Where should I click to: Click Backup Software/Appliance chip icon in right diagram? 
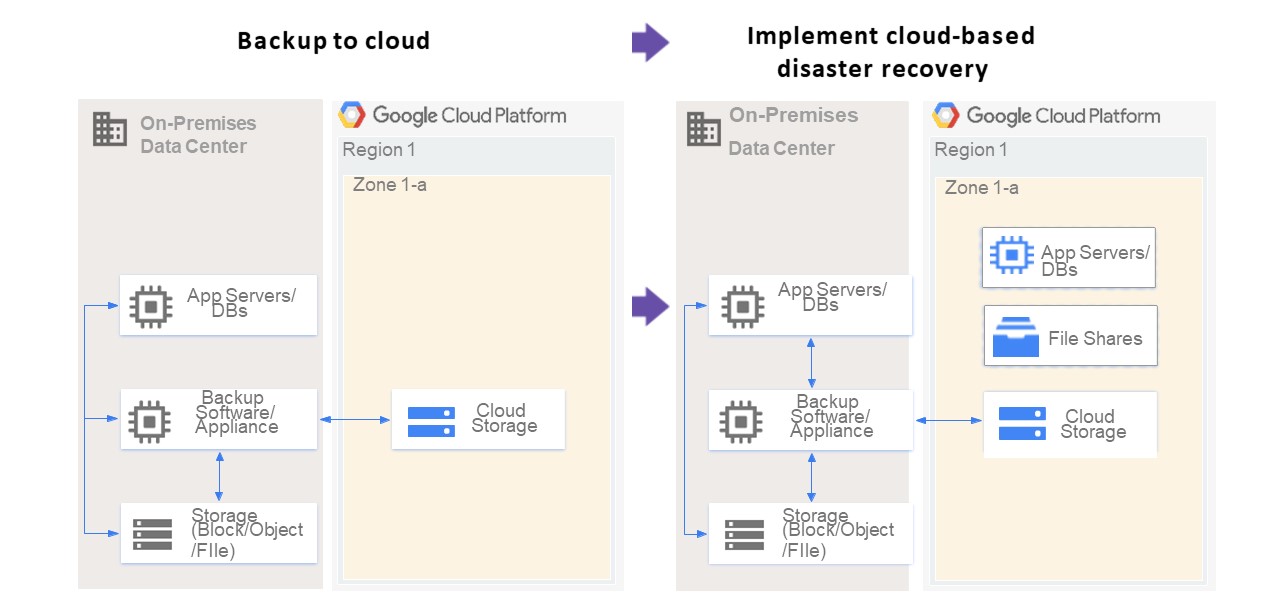click(741, 422)
